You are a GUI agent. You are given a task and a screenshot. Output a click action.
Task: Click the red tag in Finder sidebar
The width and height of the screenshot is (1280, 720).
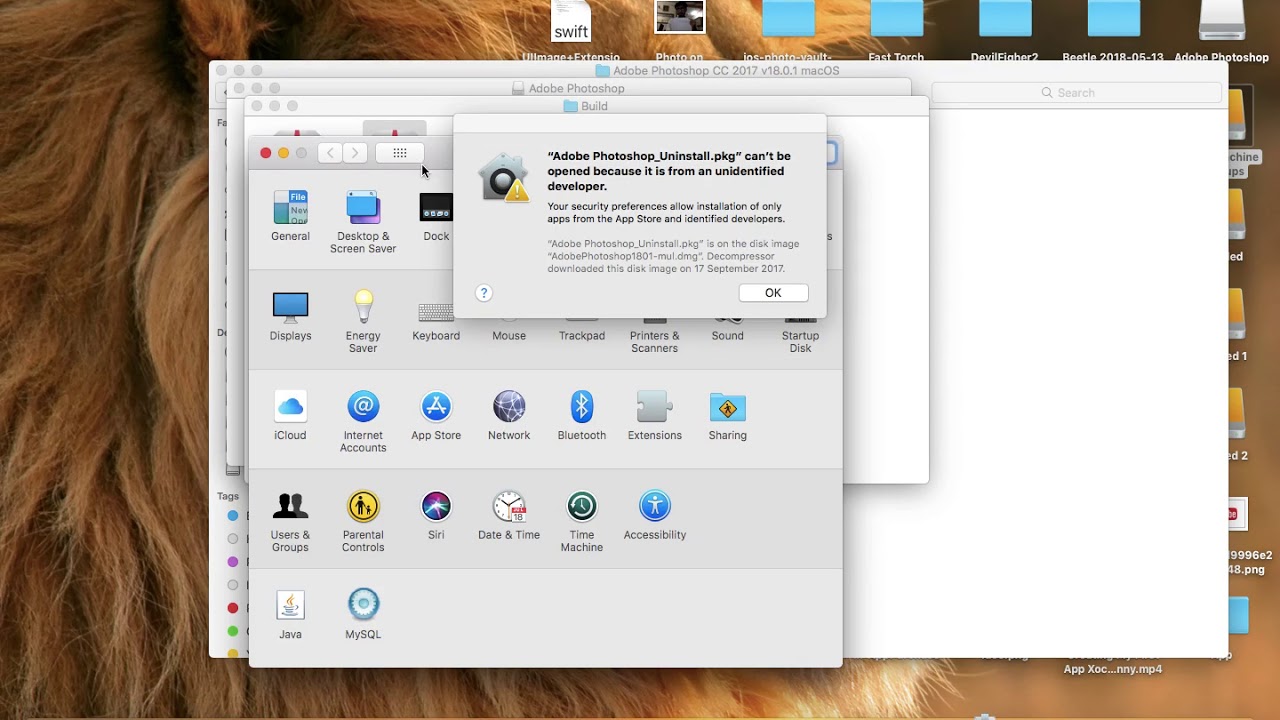click(x=233, y=608)
